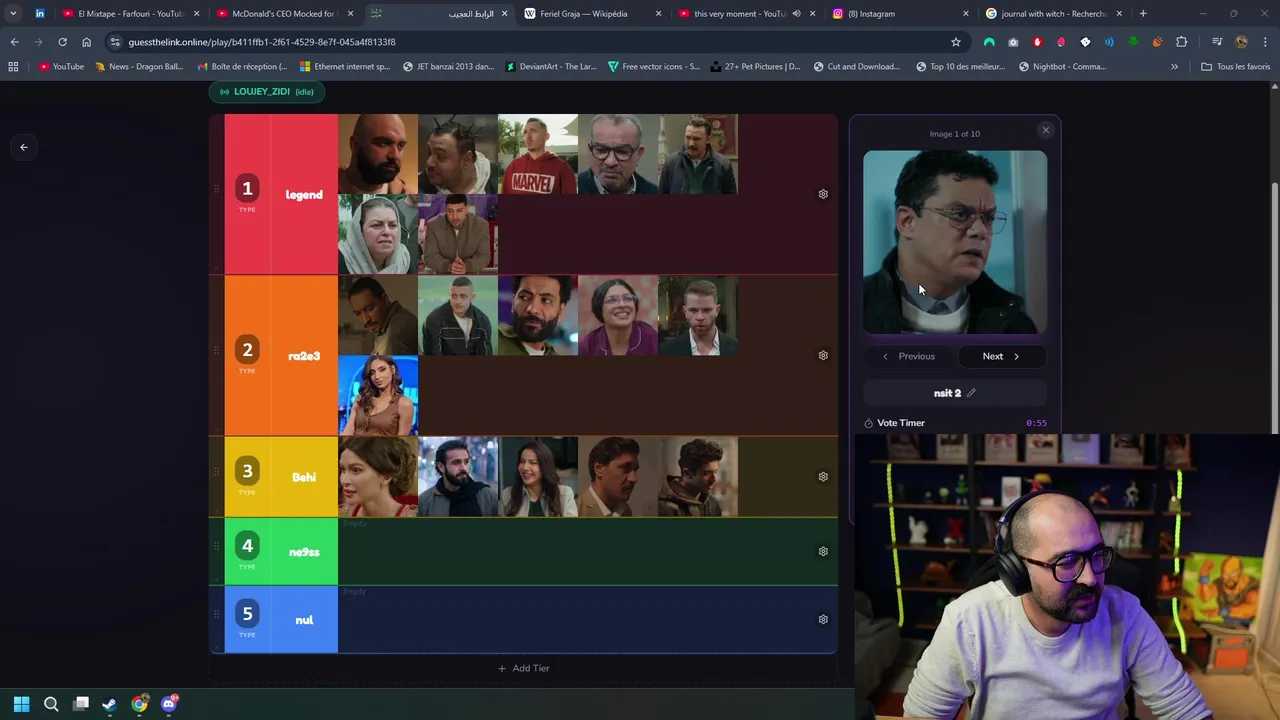Close the image voting panel
Viewport: 1280px width, 720px height.
[1046, 130]
